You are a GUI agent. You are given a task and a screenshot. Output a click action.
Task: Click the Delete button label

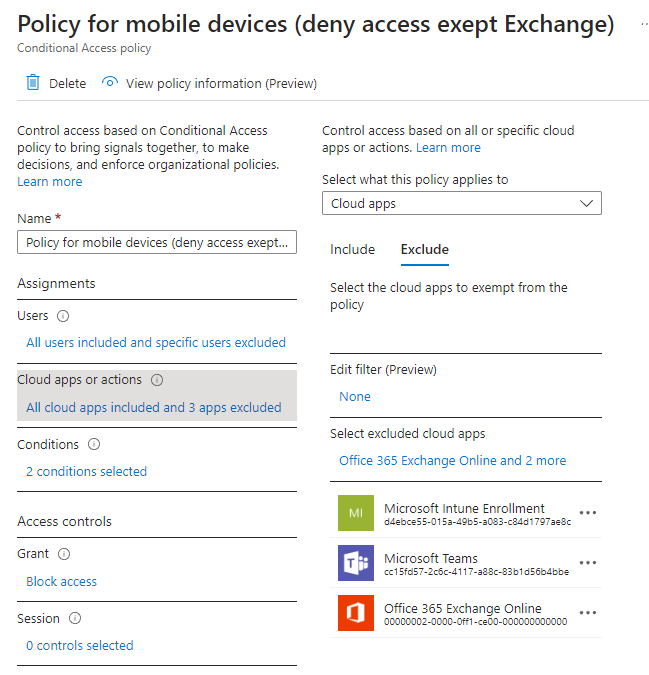pos(68,84)
